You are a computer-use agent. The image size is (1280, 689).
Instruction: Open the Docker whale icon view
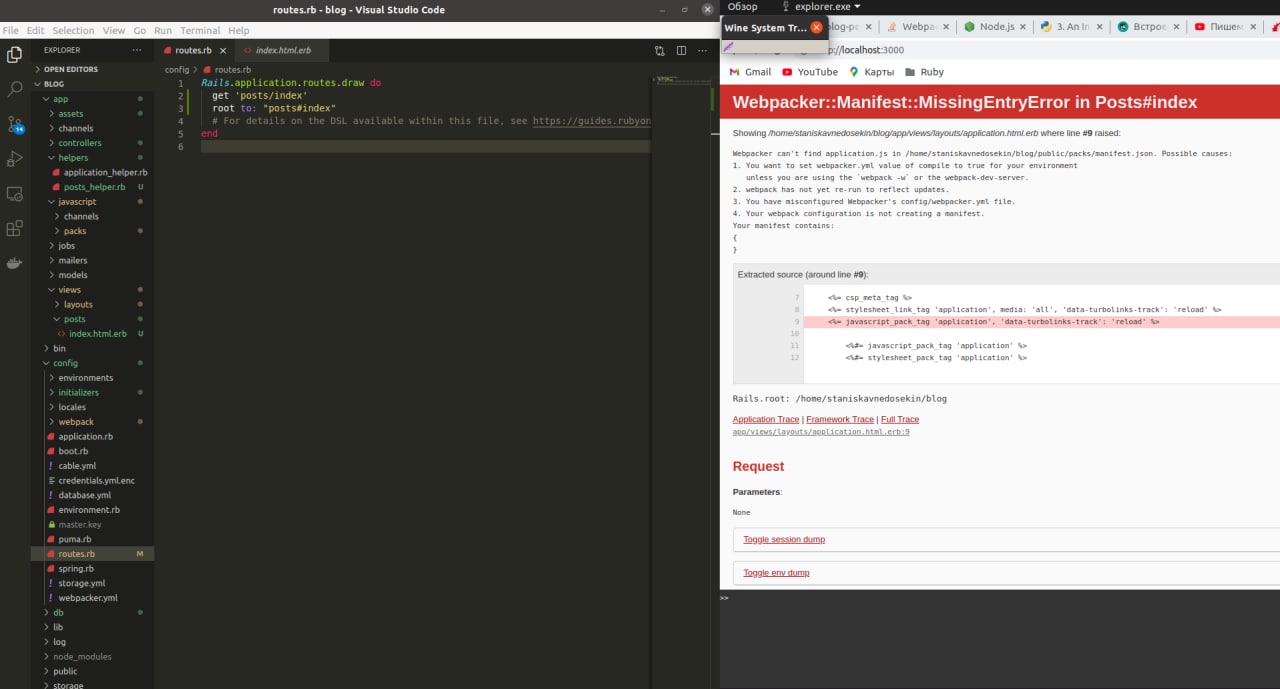coord(15,263)
